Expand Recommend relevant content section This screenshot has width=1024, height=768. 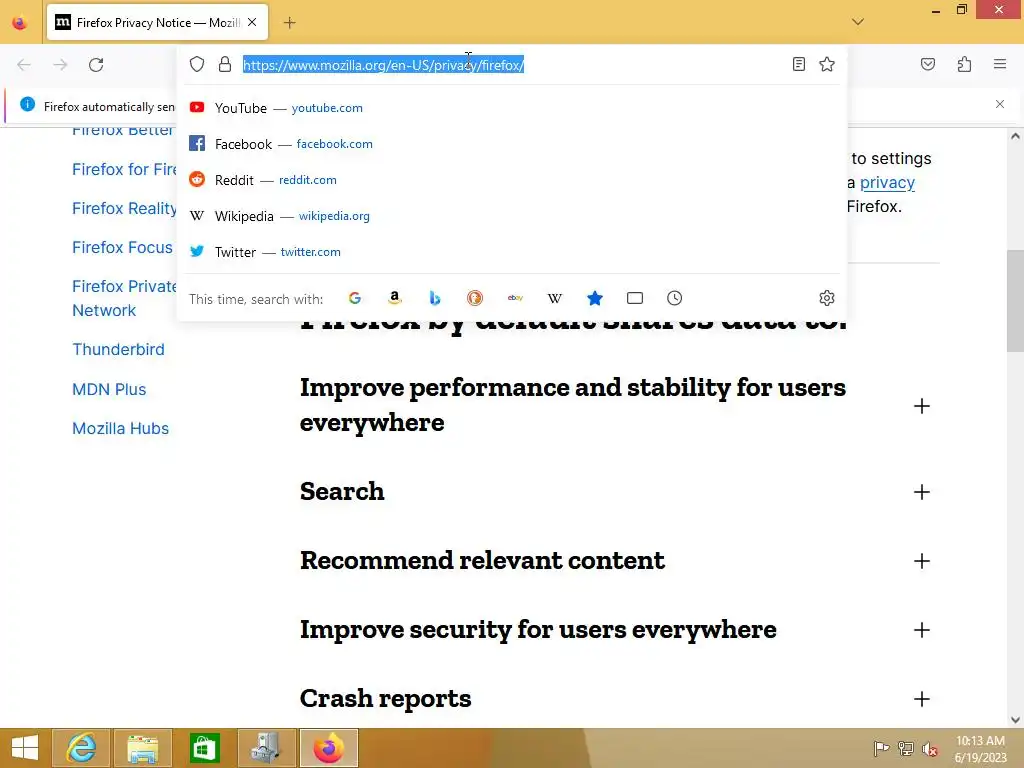[921, 561]
